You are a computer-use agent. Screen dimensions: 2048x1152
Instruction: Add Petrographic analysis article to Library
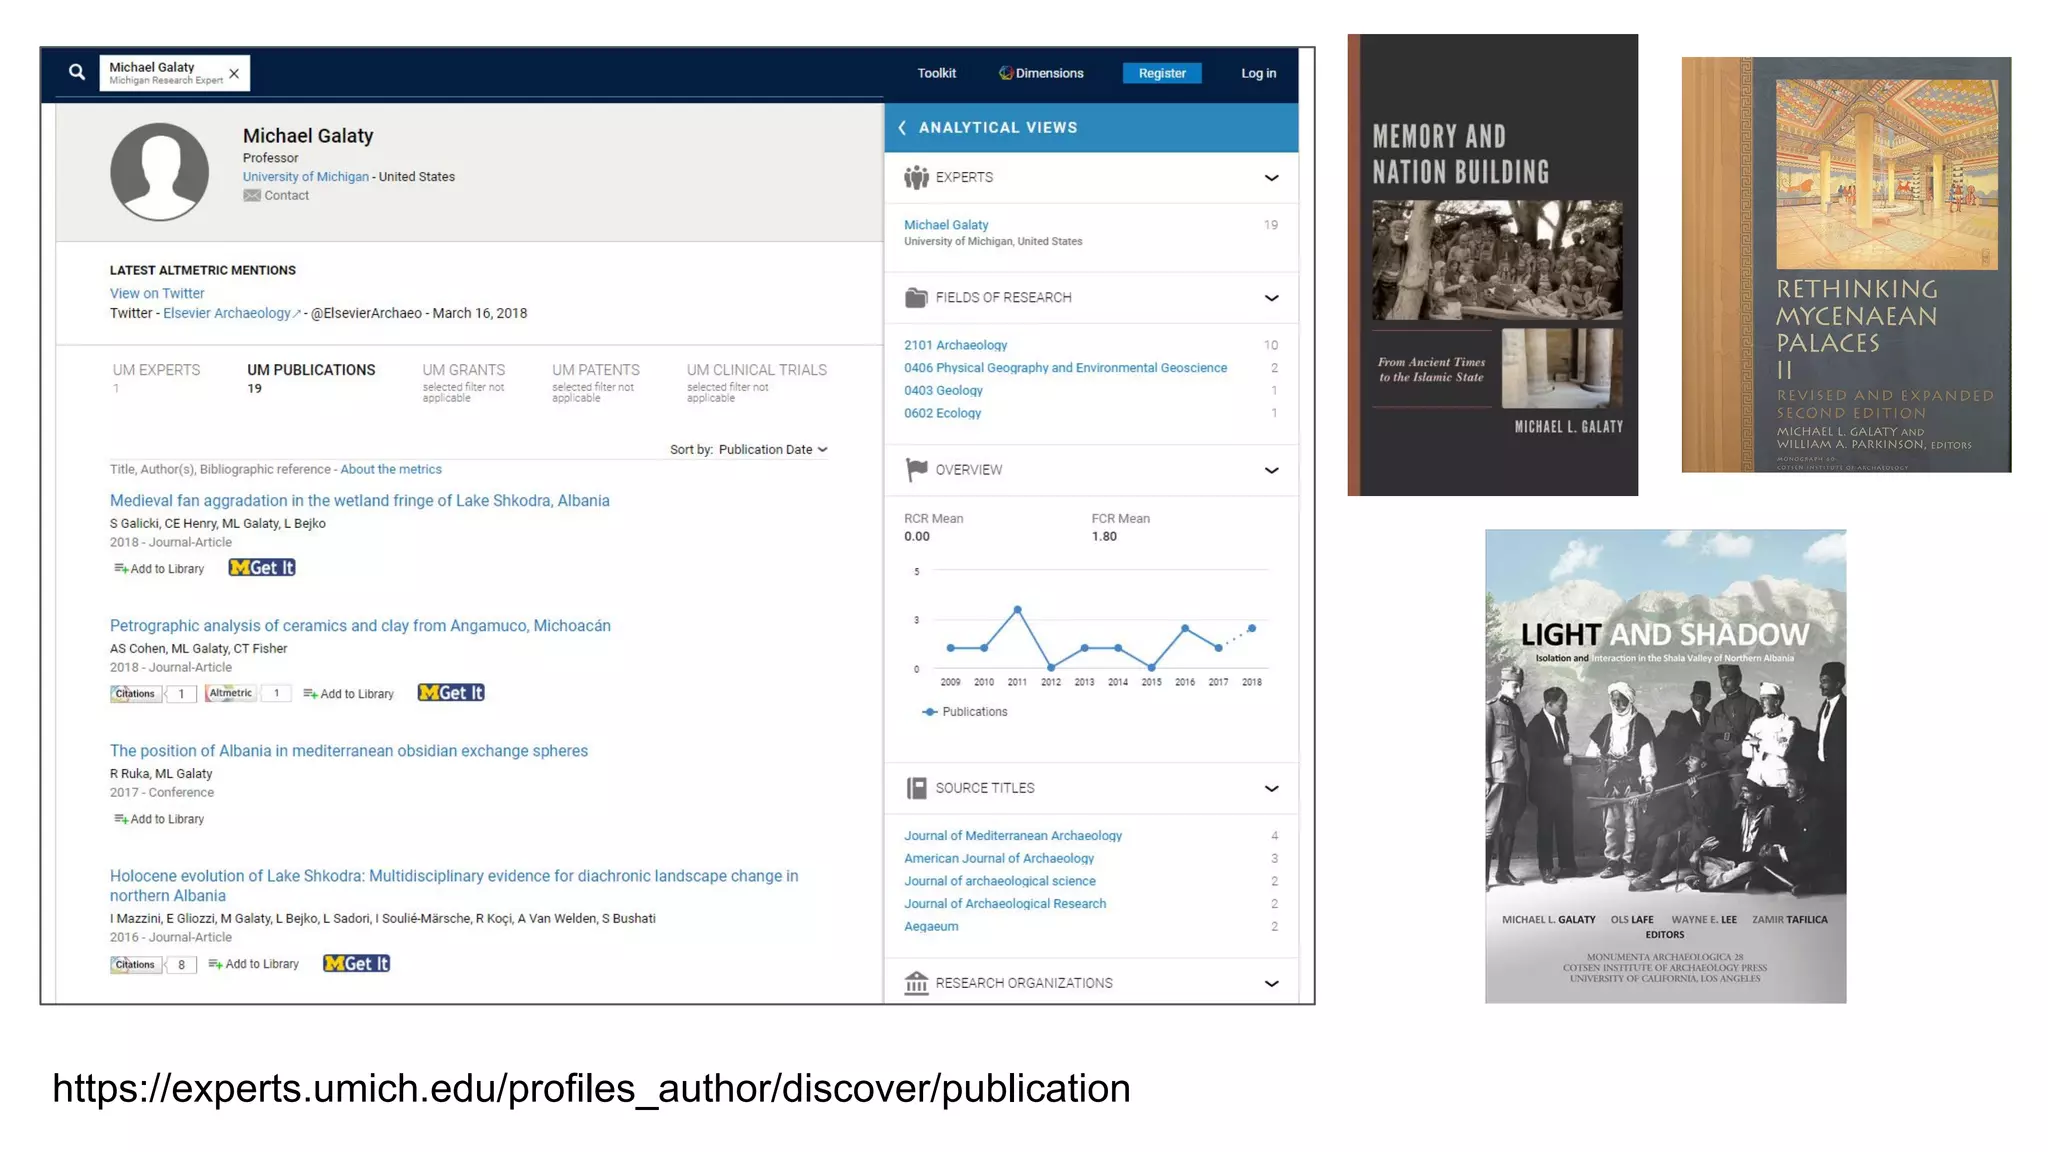349,694
